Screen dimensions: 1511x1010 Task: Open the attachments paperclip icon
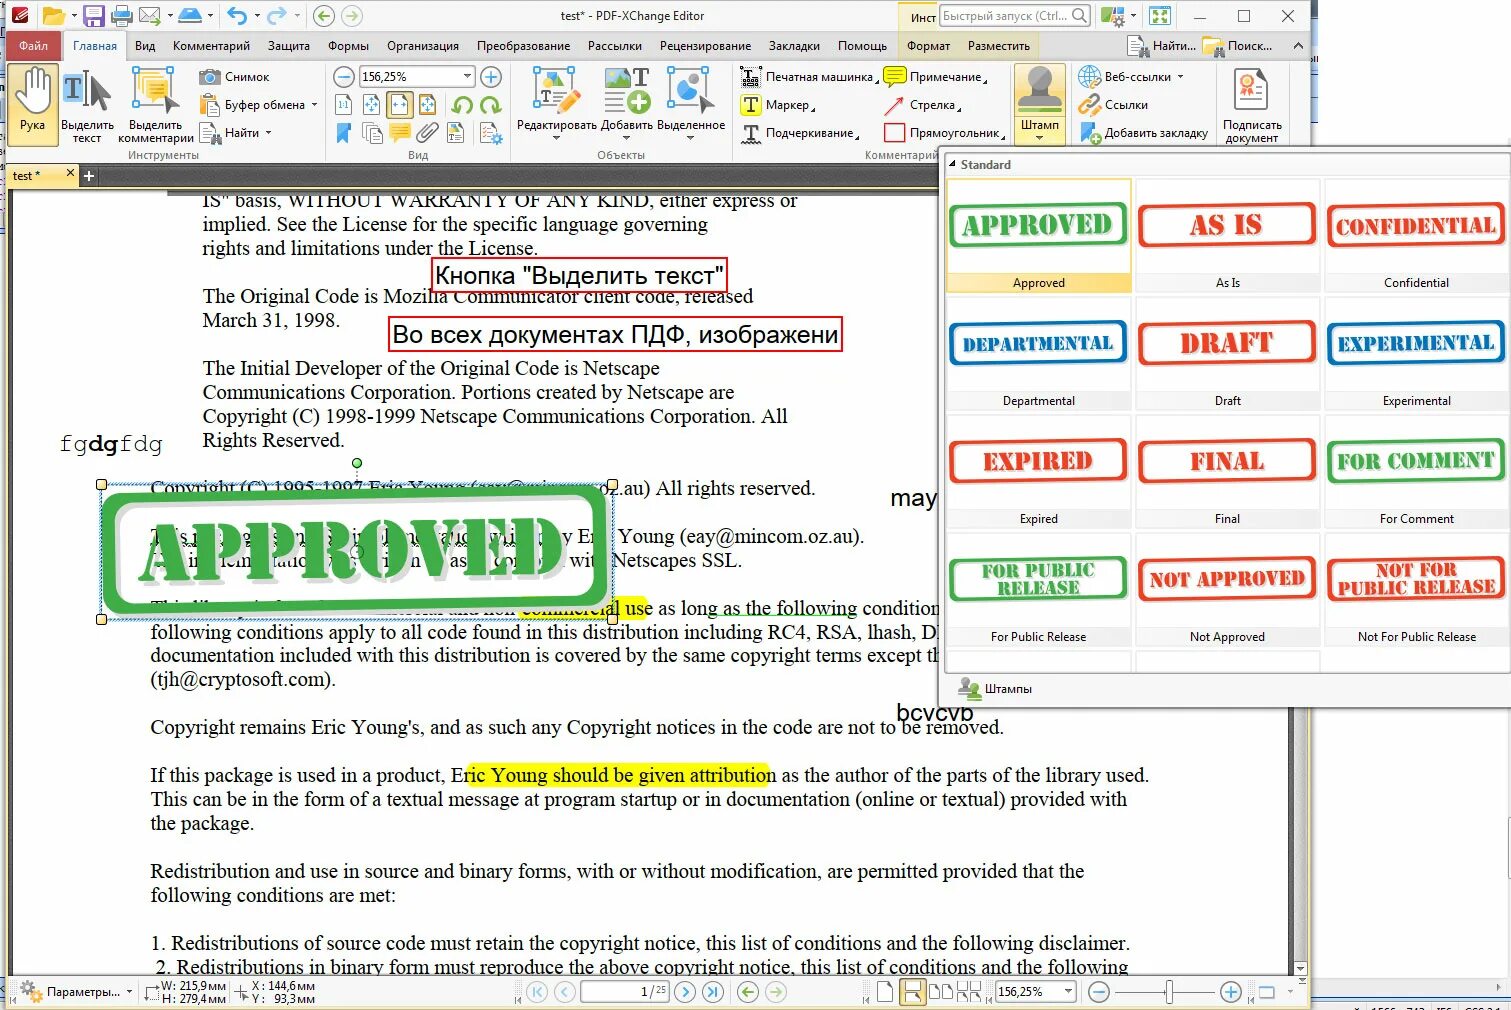click(428, 133)
